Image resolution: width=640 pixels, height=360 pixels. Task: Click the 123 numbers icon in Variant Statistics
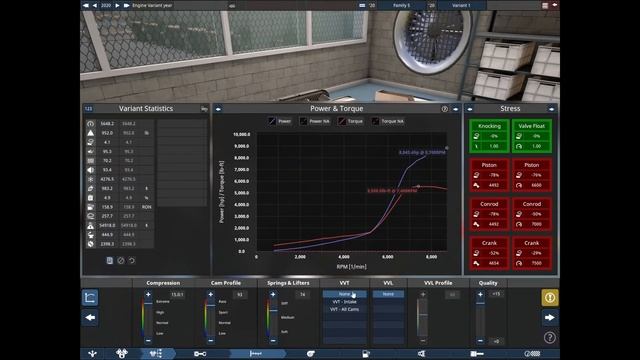click(89, 109)
